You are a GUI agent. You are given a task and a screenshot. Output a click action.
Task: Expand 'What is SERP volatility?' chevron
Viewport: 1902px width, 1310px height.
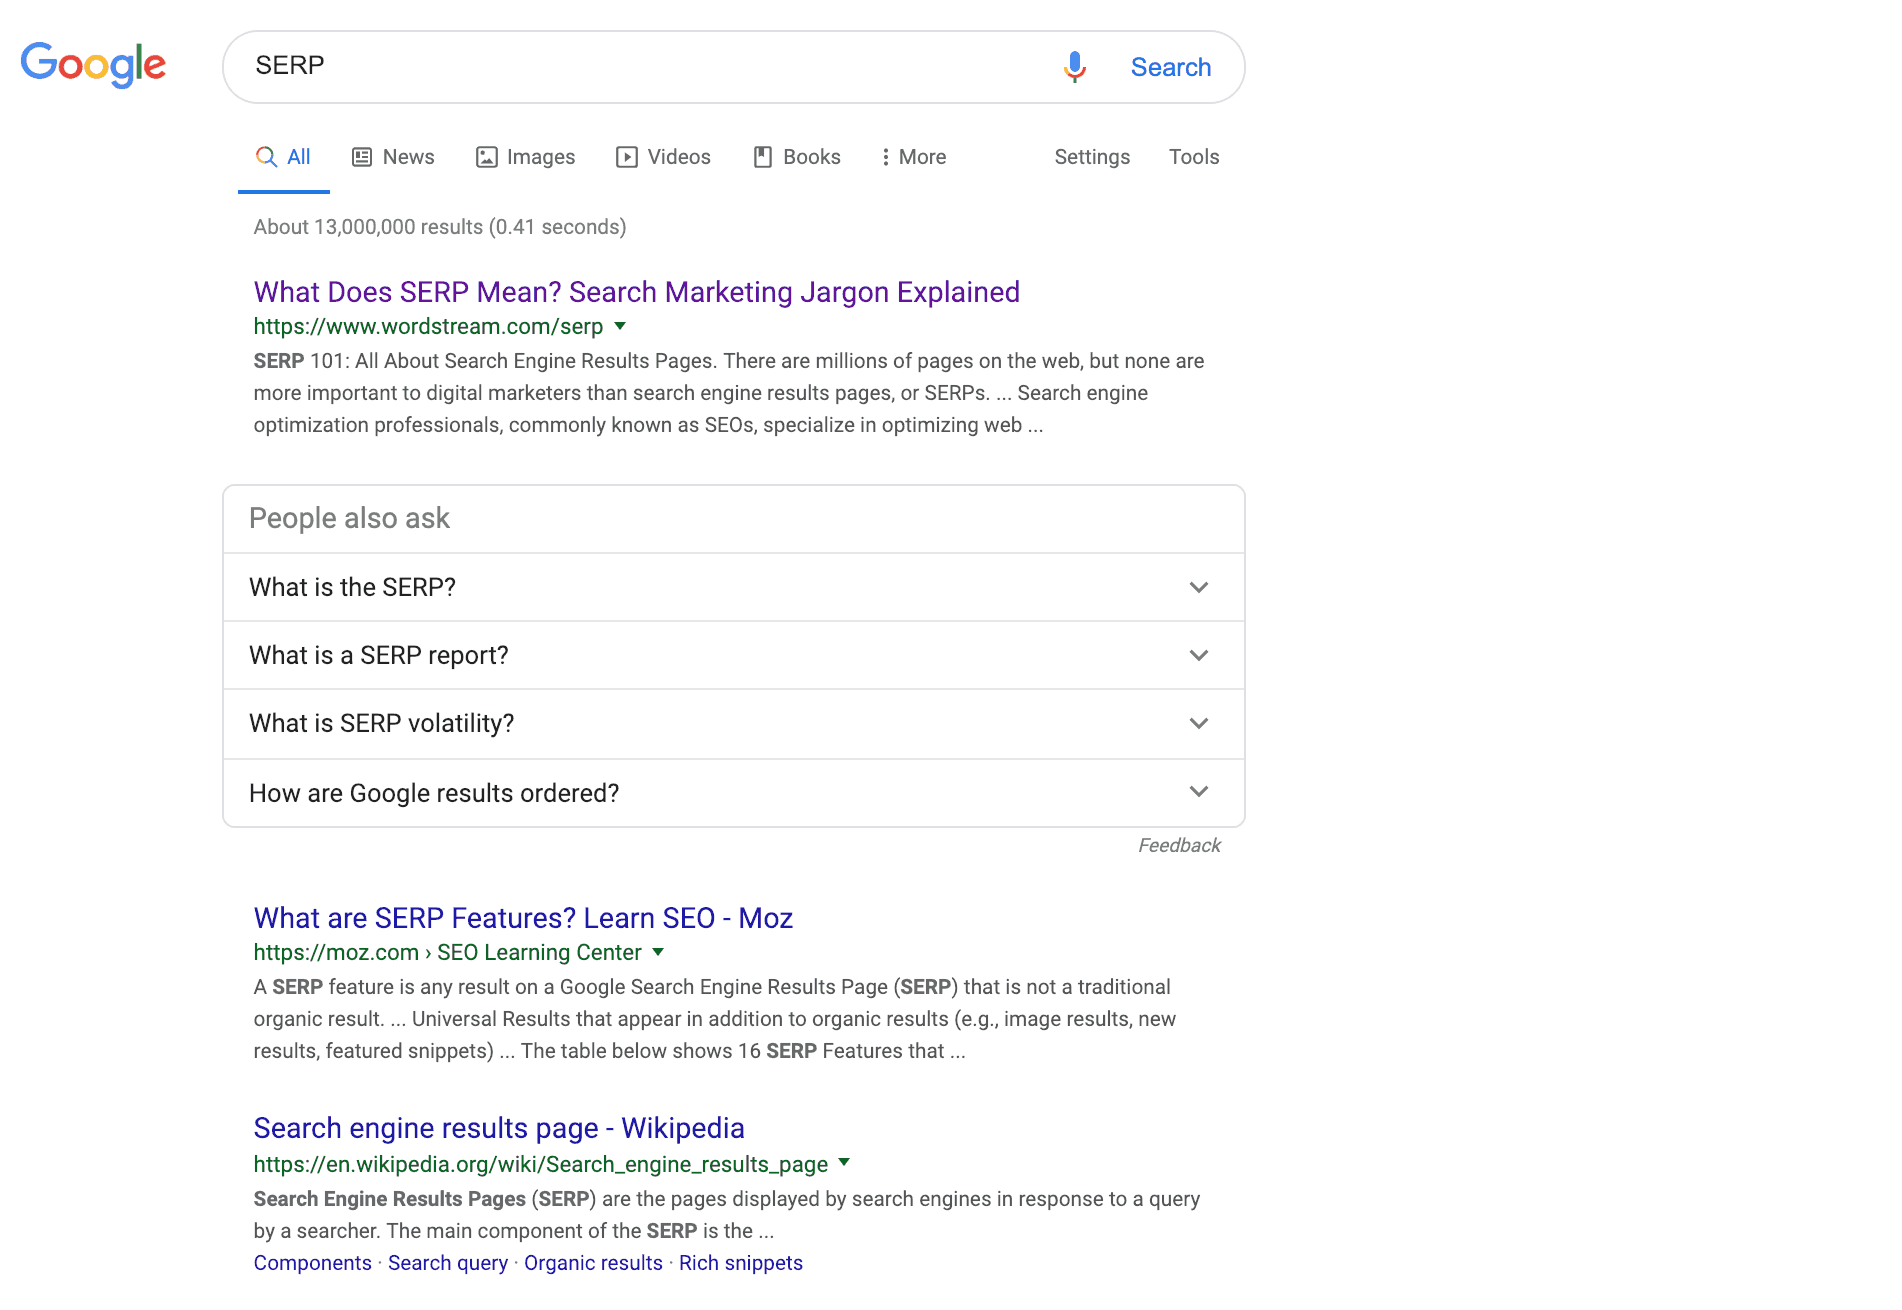pos(1198,723)
